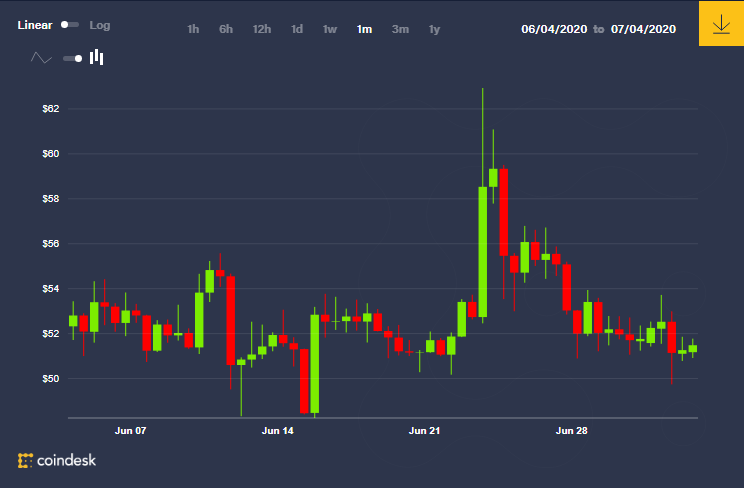Click the yellow download chart button

(x=721, y=23)
